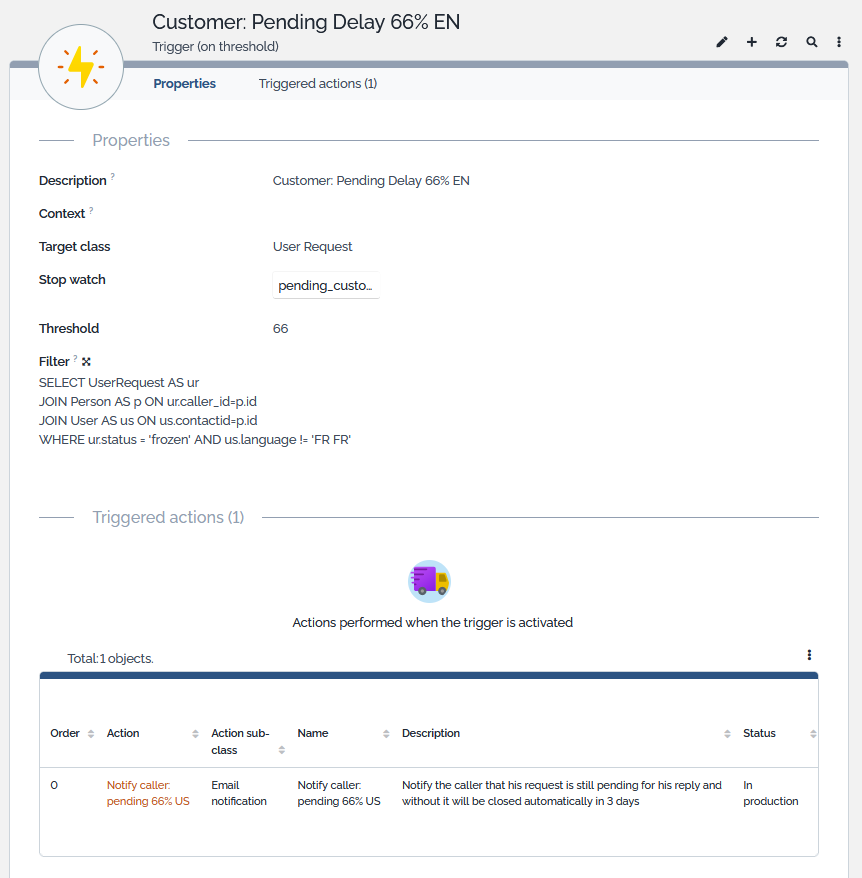Click the magnifier search icon
Viewport: 862px width, 878px height.
click(811, 42)
